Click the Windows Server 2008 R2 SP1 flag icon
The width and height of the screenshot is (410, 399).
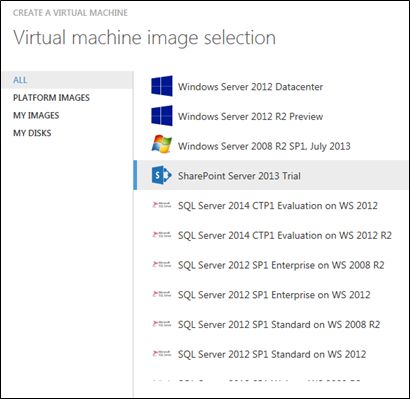point(162,145)
